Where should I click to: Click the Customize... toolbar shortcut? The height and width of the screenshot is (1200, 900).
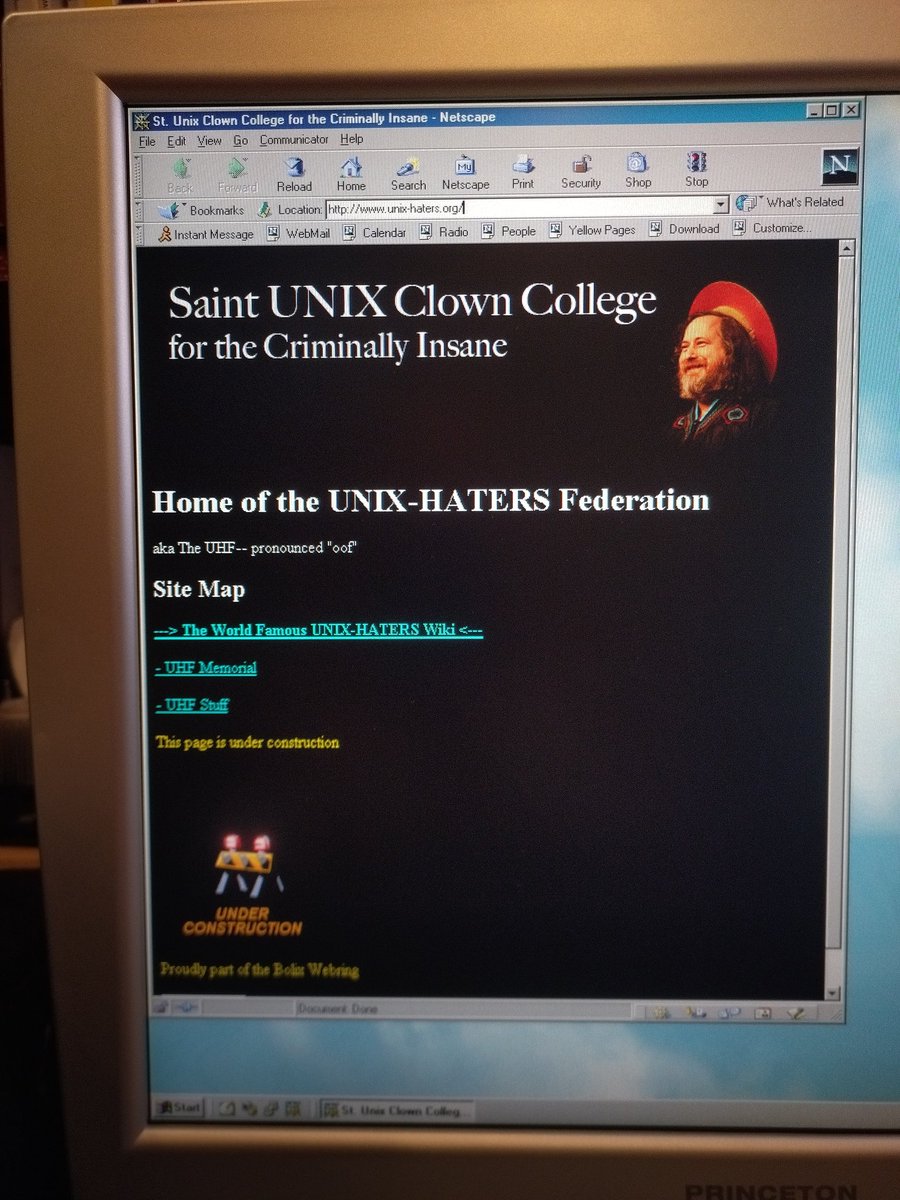click(x=773, y=228)
